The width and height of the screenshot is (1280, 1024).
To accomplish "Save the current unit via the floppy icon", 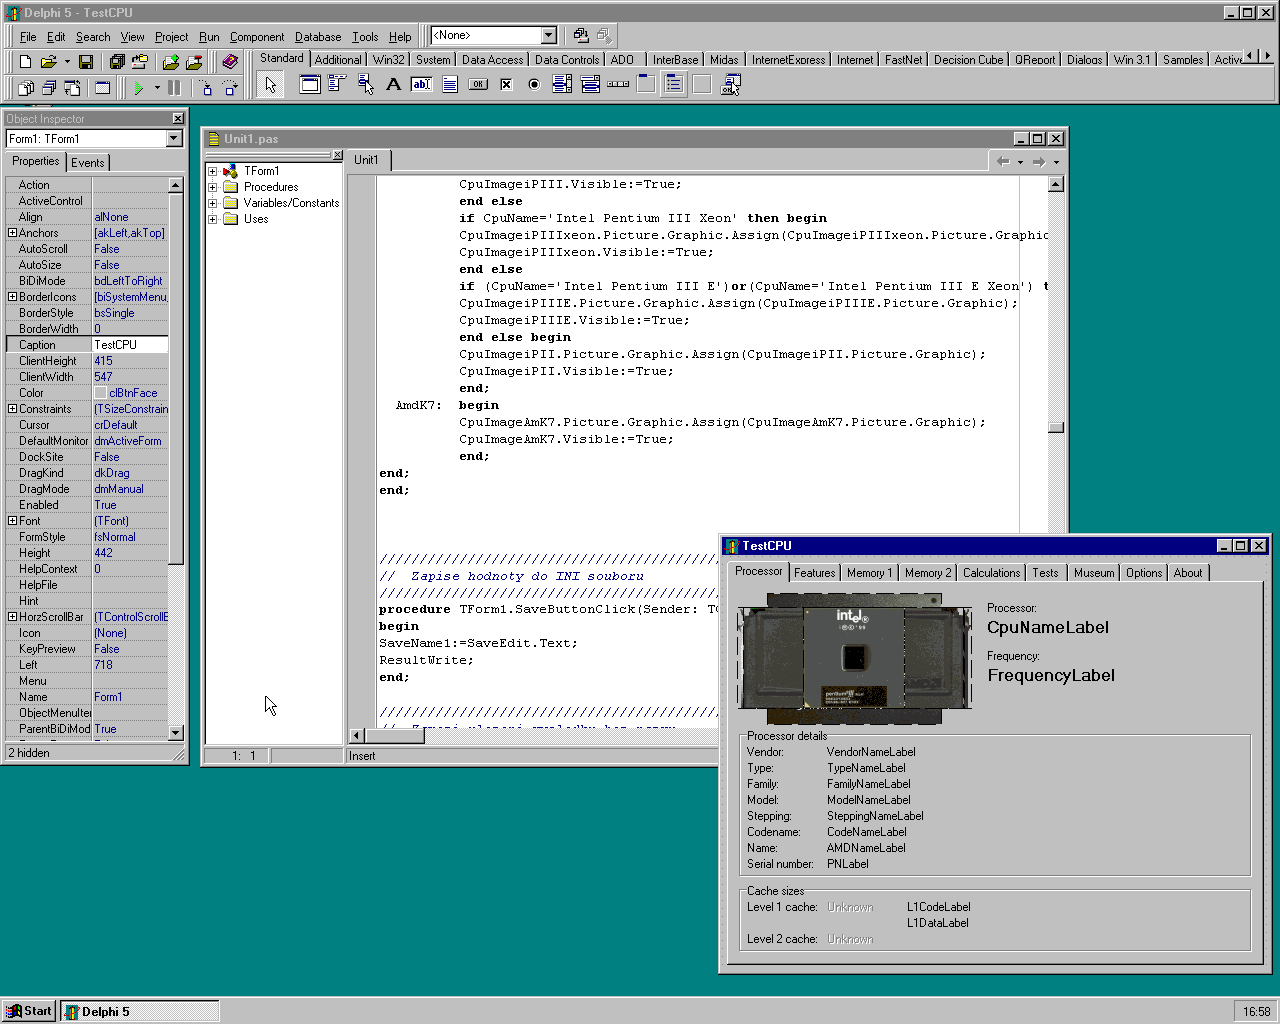I will 86,62.
